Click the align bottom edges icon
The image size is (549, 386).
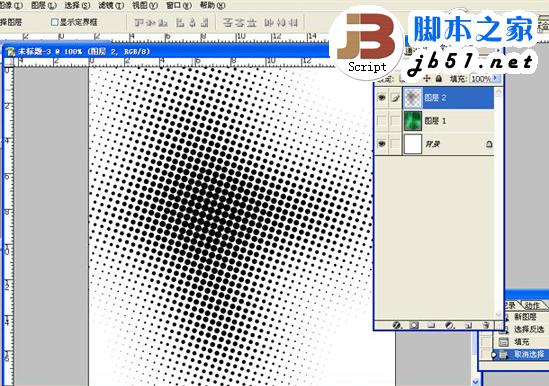tap(162, 23)
